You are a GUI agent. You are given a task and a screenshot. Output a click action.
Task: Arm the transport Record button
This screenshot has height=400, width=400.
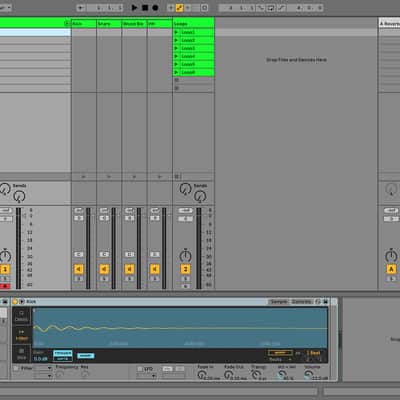155,7
